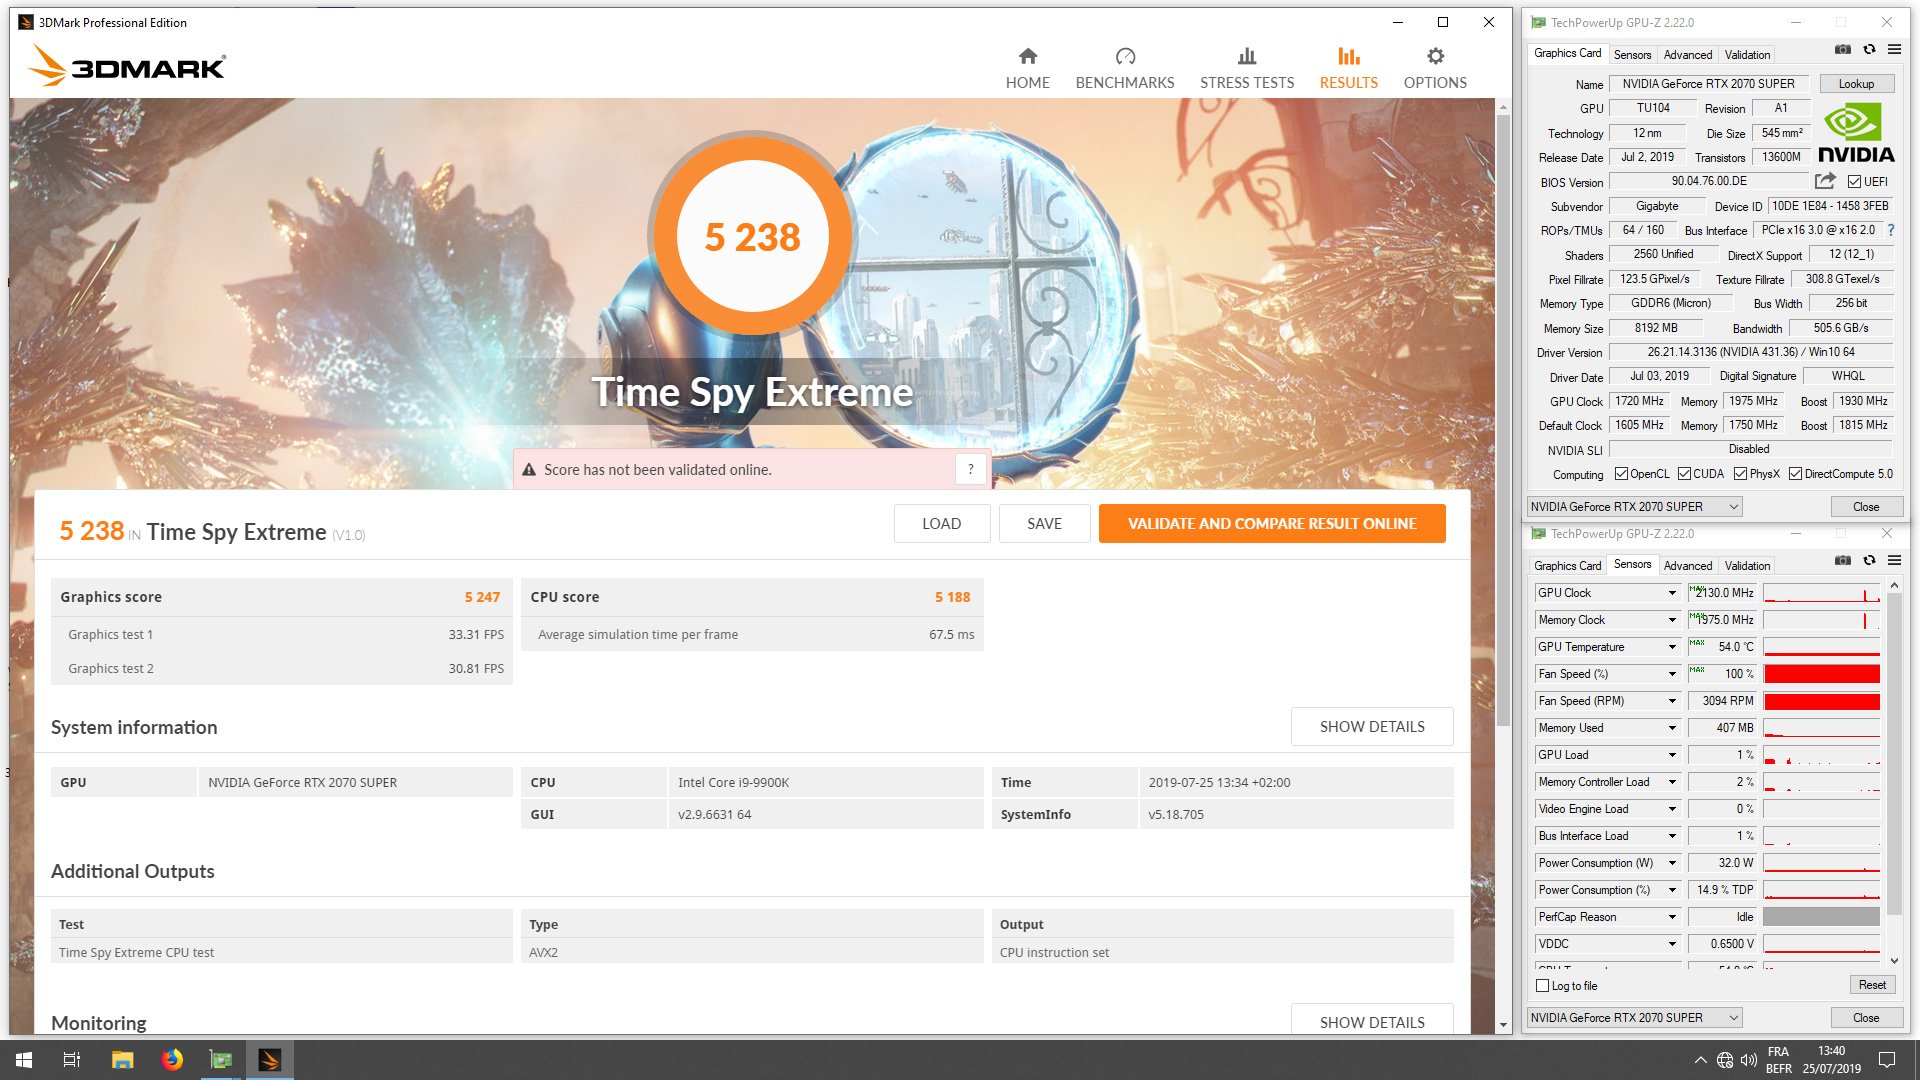Open volume control in system tray
Image resolution: width=1920 pixels, height=1080 pixels.
1748,1060
